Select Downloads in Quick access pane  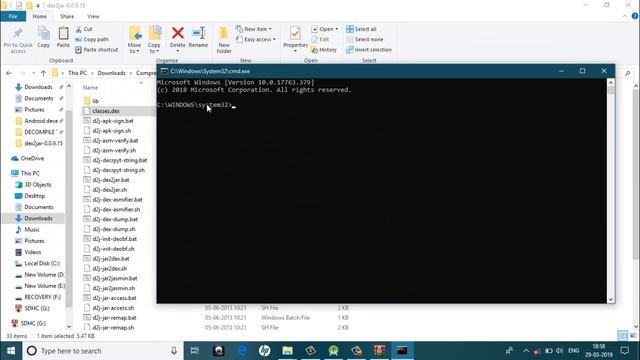pos(38,87)
